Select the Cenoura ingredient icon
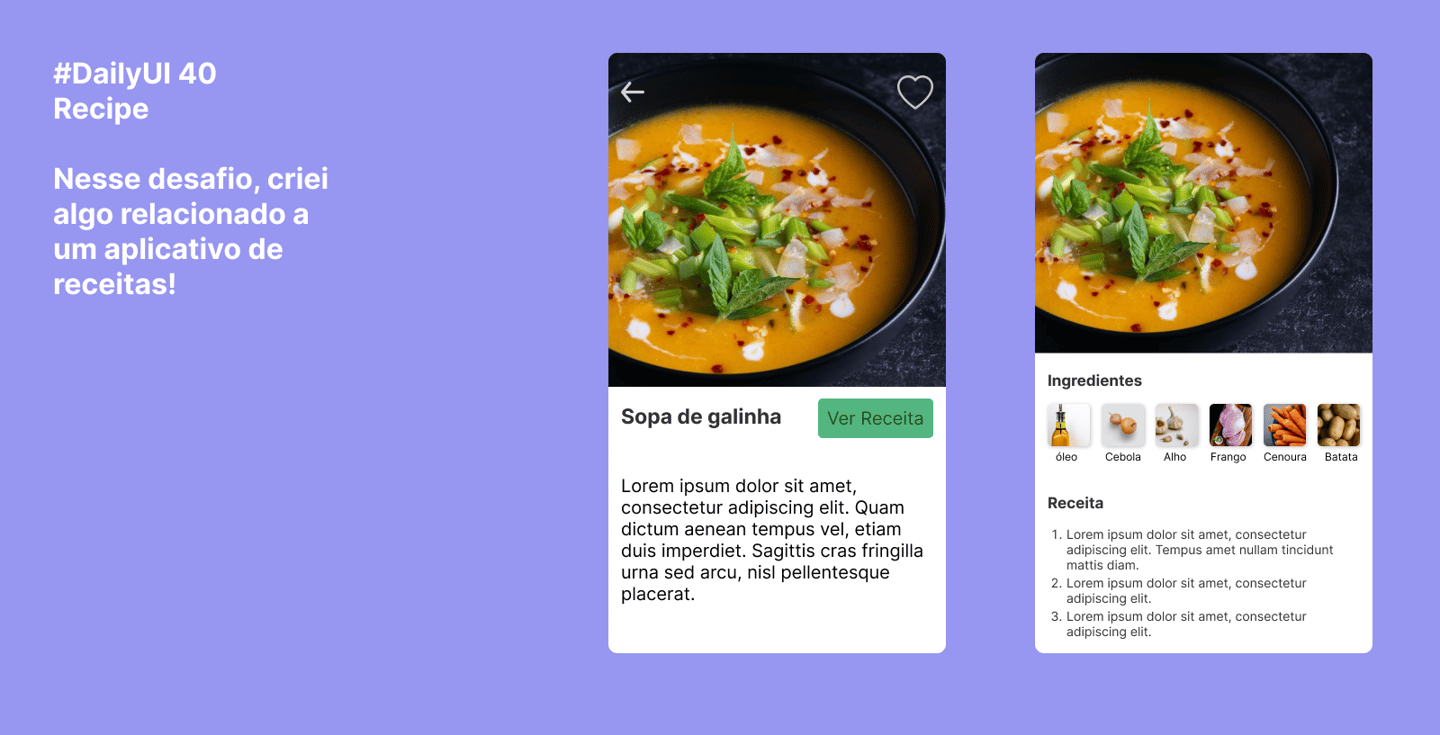1440x735 pixels. click(x=1285, y=425)
